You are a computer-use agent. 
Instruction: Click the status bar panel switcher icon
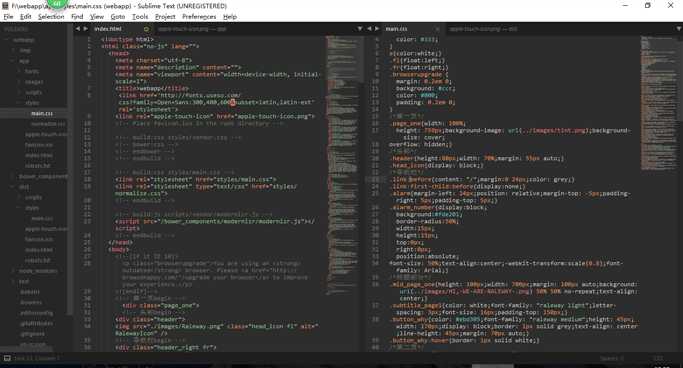[7, 358]
